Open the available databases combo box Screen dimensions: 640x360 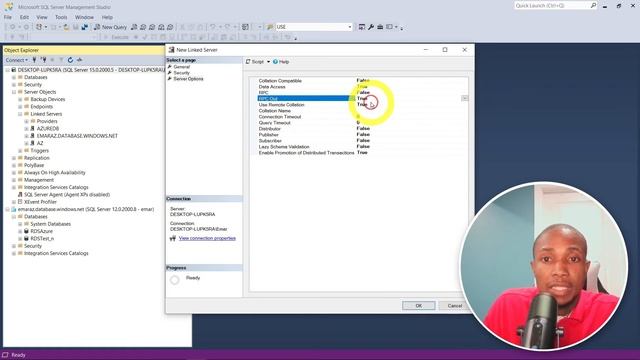coord(314,27)
